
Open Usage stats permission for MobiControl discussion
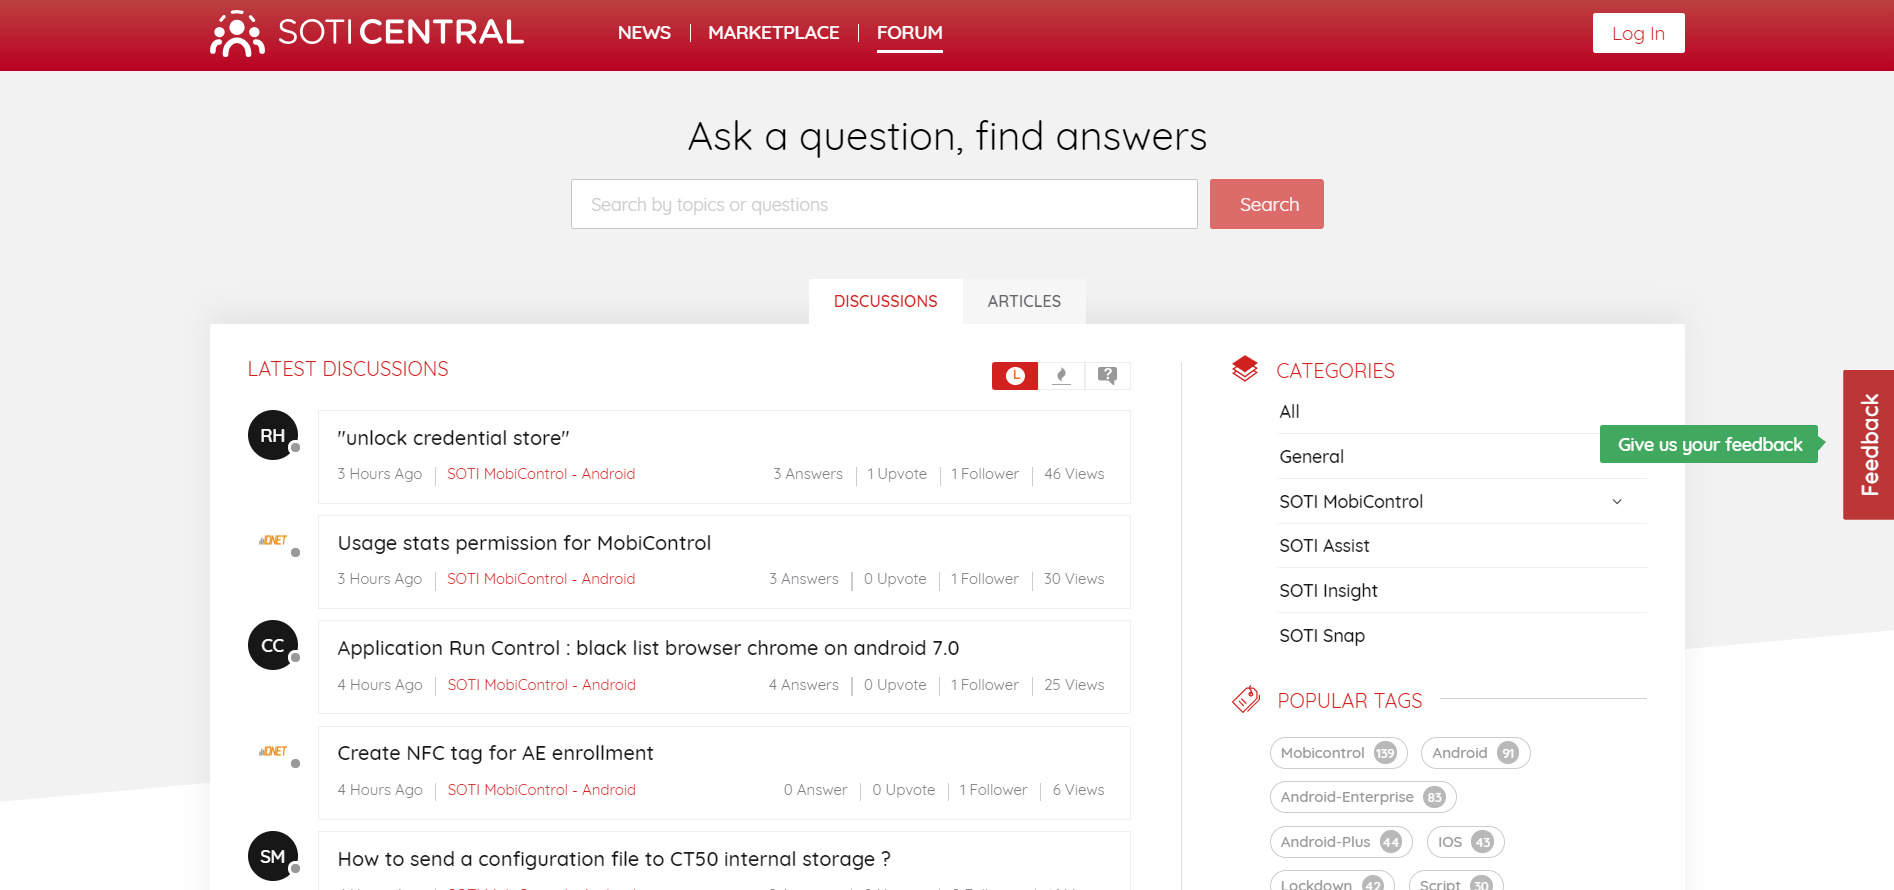click(x=524, y=543)
